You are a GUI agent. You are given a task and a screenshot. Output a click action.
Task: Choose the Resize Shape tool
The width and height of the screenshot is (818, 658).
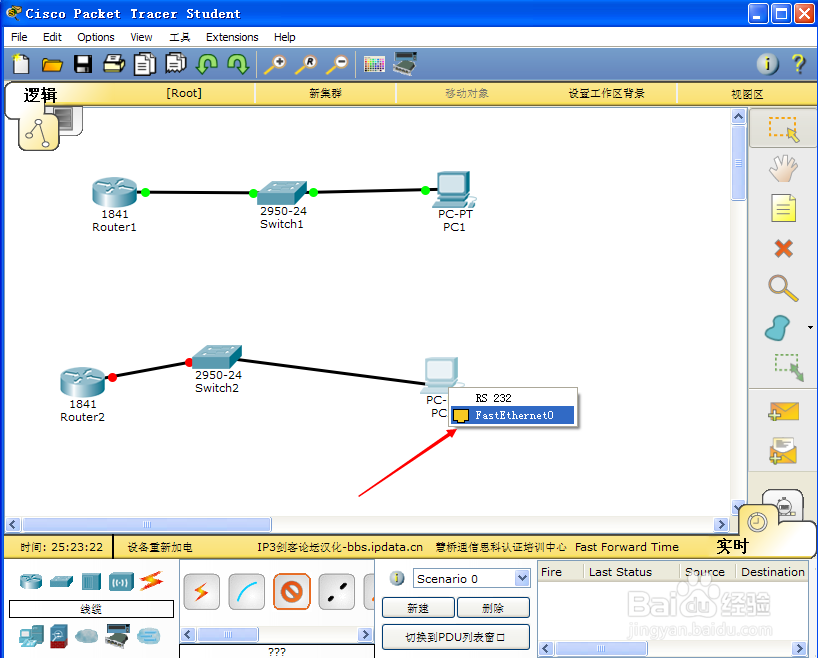(788, 367)
